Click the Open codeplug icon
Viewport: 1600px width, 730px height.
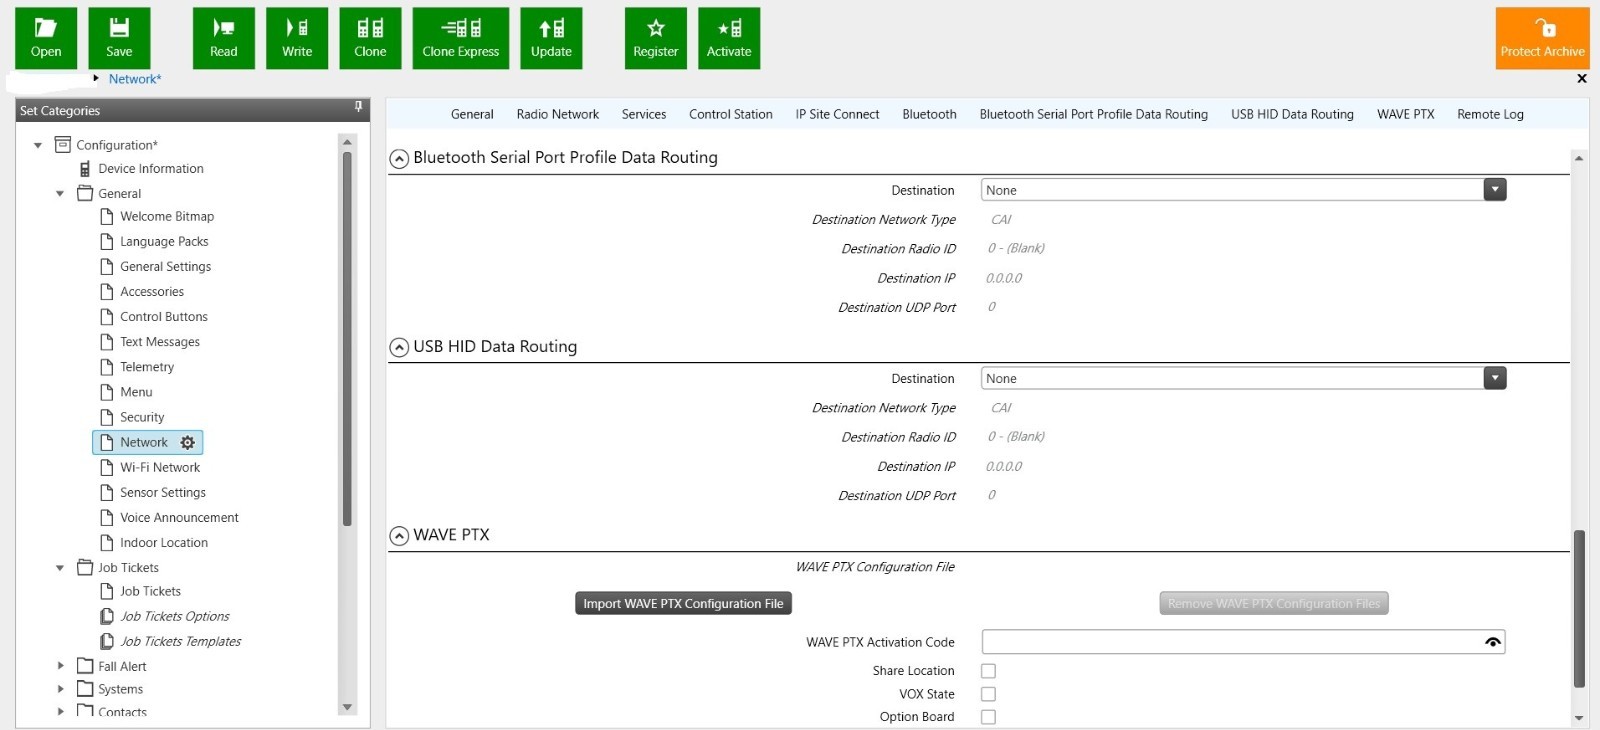[46, 38]
